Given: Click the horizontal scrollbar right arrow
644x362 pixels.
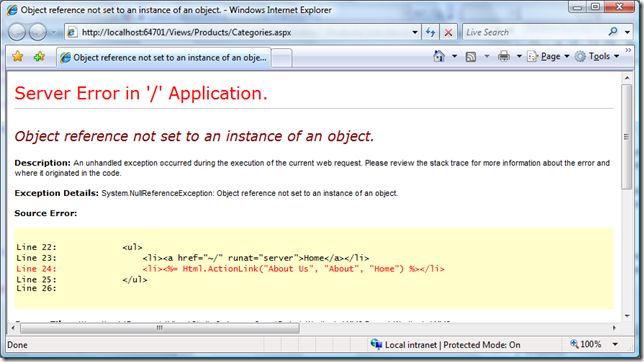Looking at the screenshot, I should pos(614,328).
